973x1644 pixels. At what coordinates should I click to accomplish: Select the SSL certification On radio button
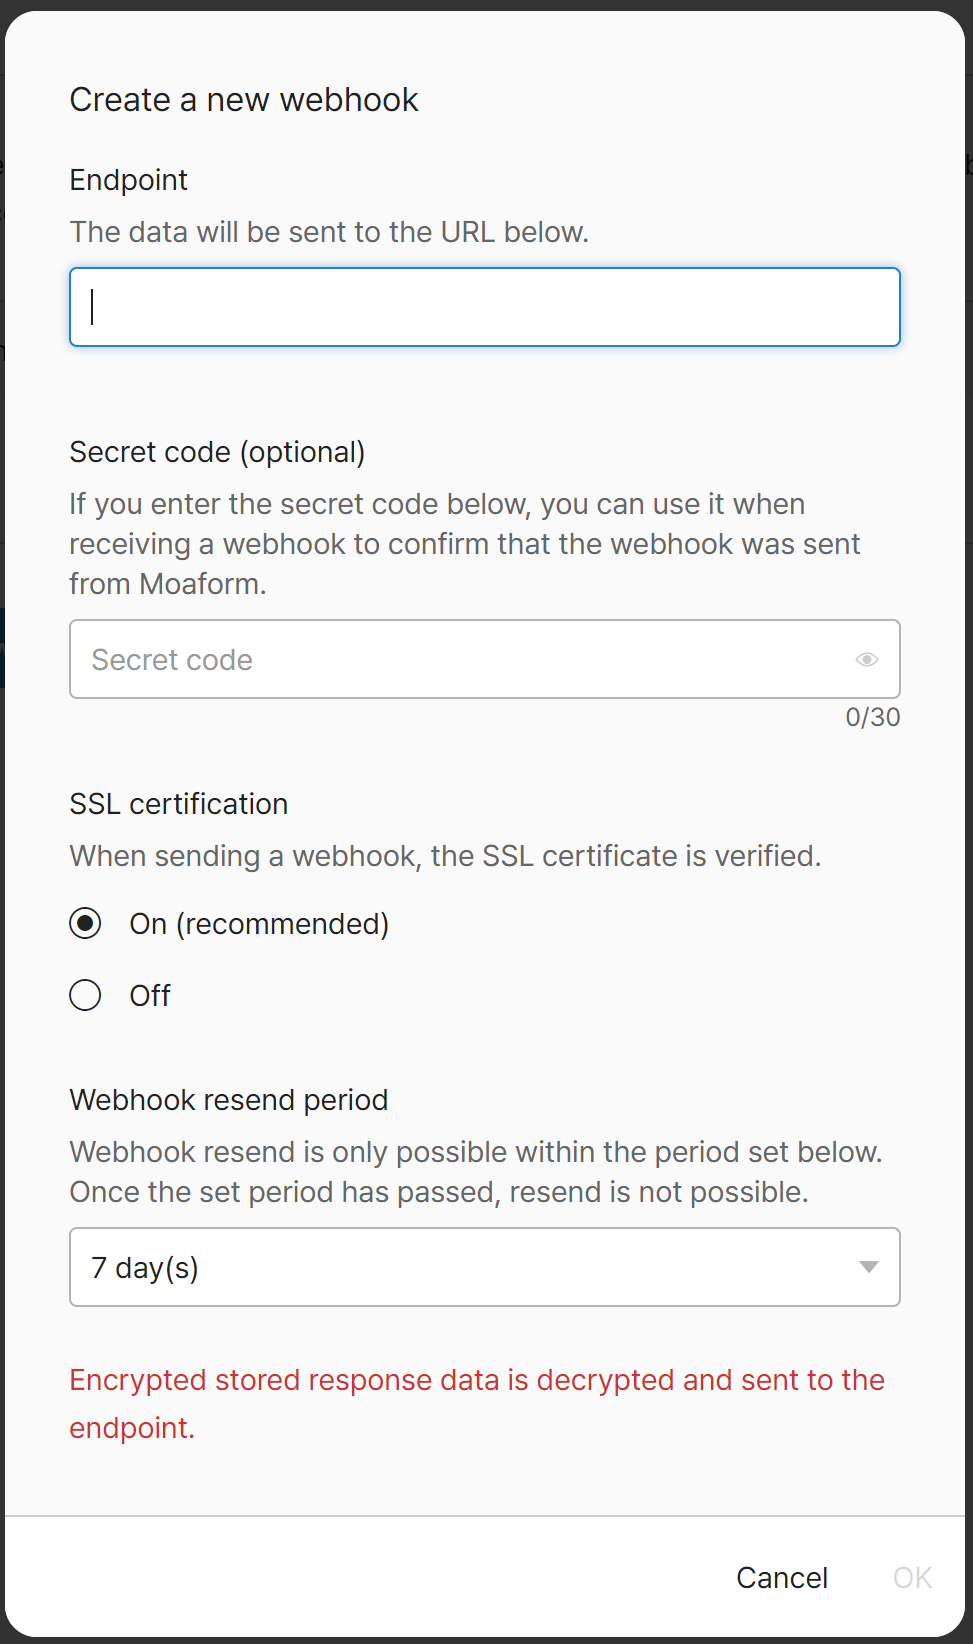pos(86,923)
